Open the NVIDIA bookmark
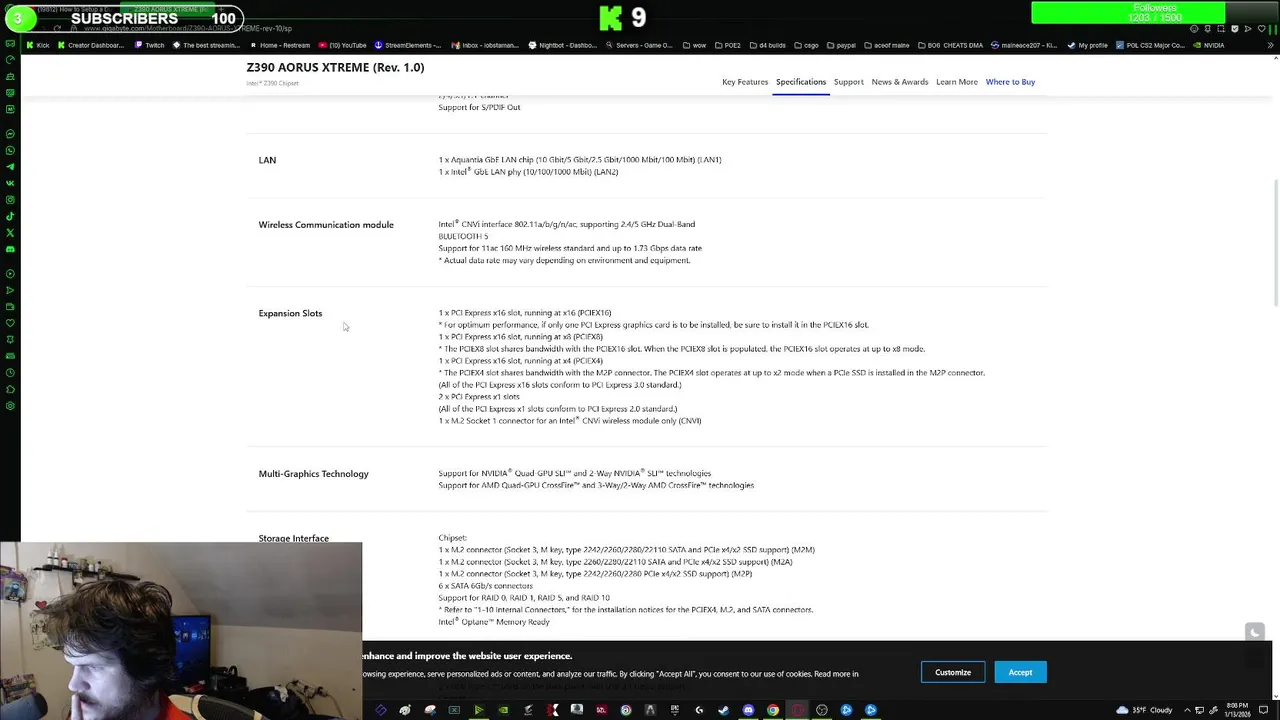 1208,45
